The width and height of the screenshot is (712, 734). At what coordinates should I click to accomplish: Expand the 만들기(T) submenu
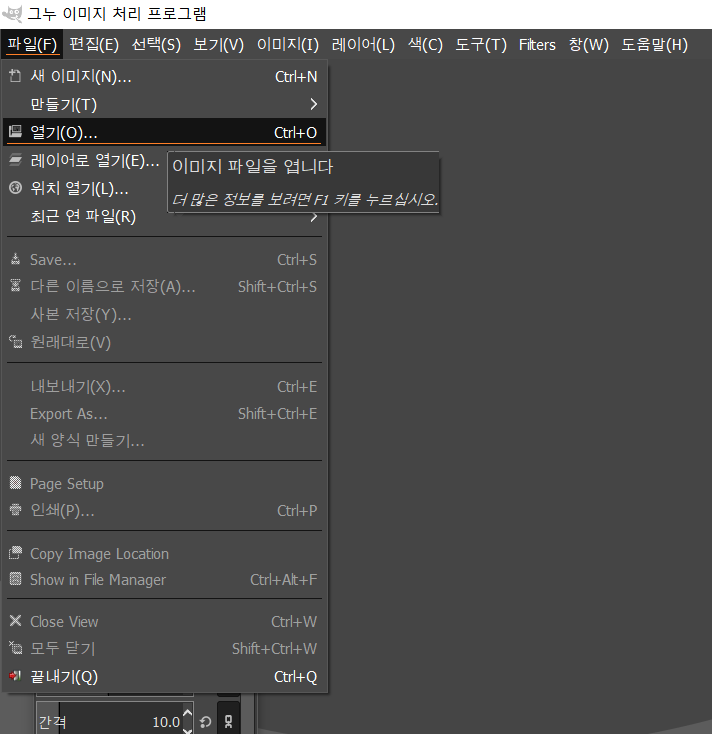click(164, 104)
